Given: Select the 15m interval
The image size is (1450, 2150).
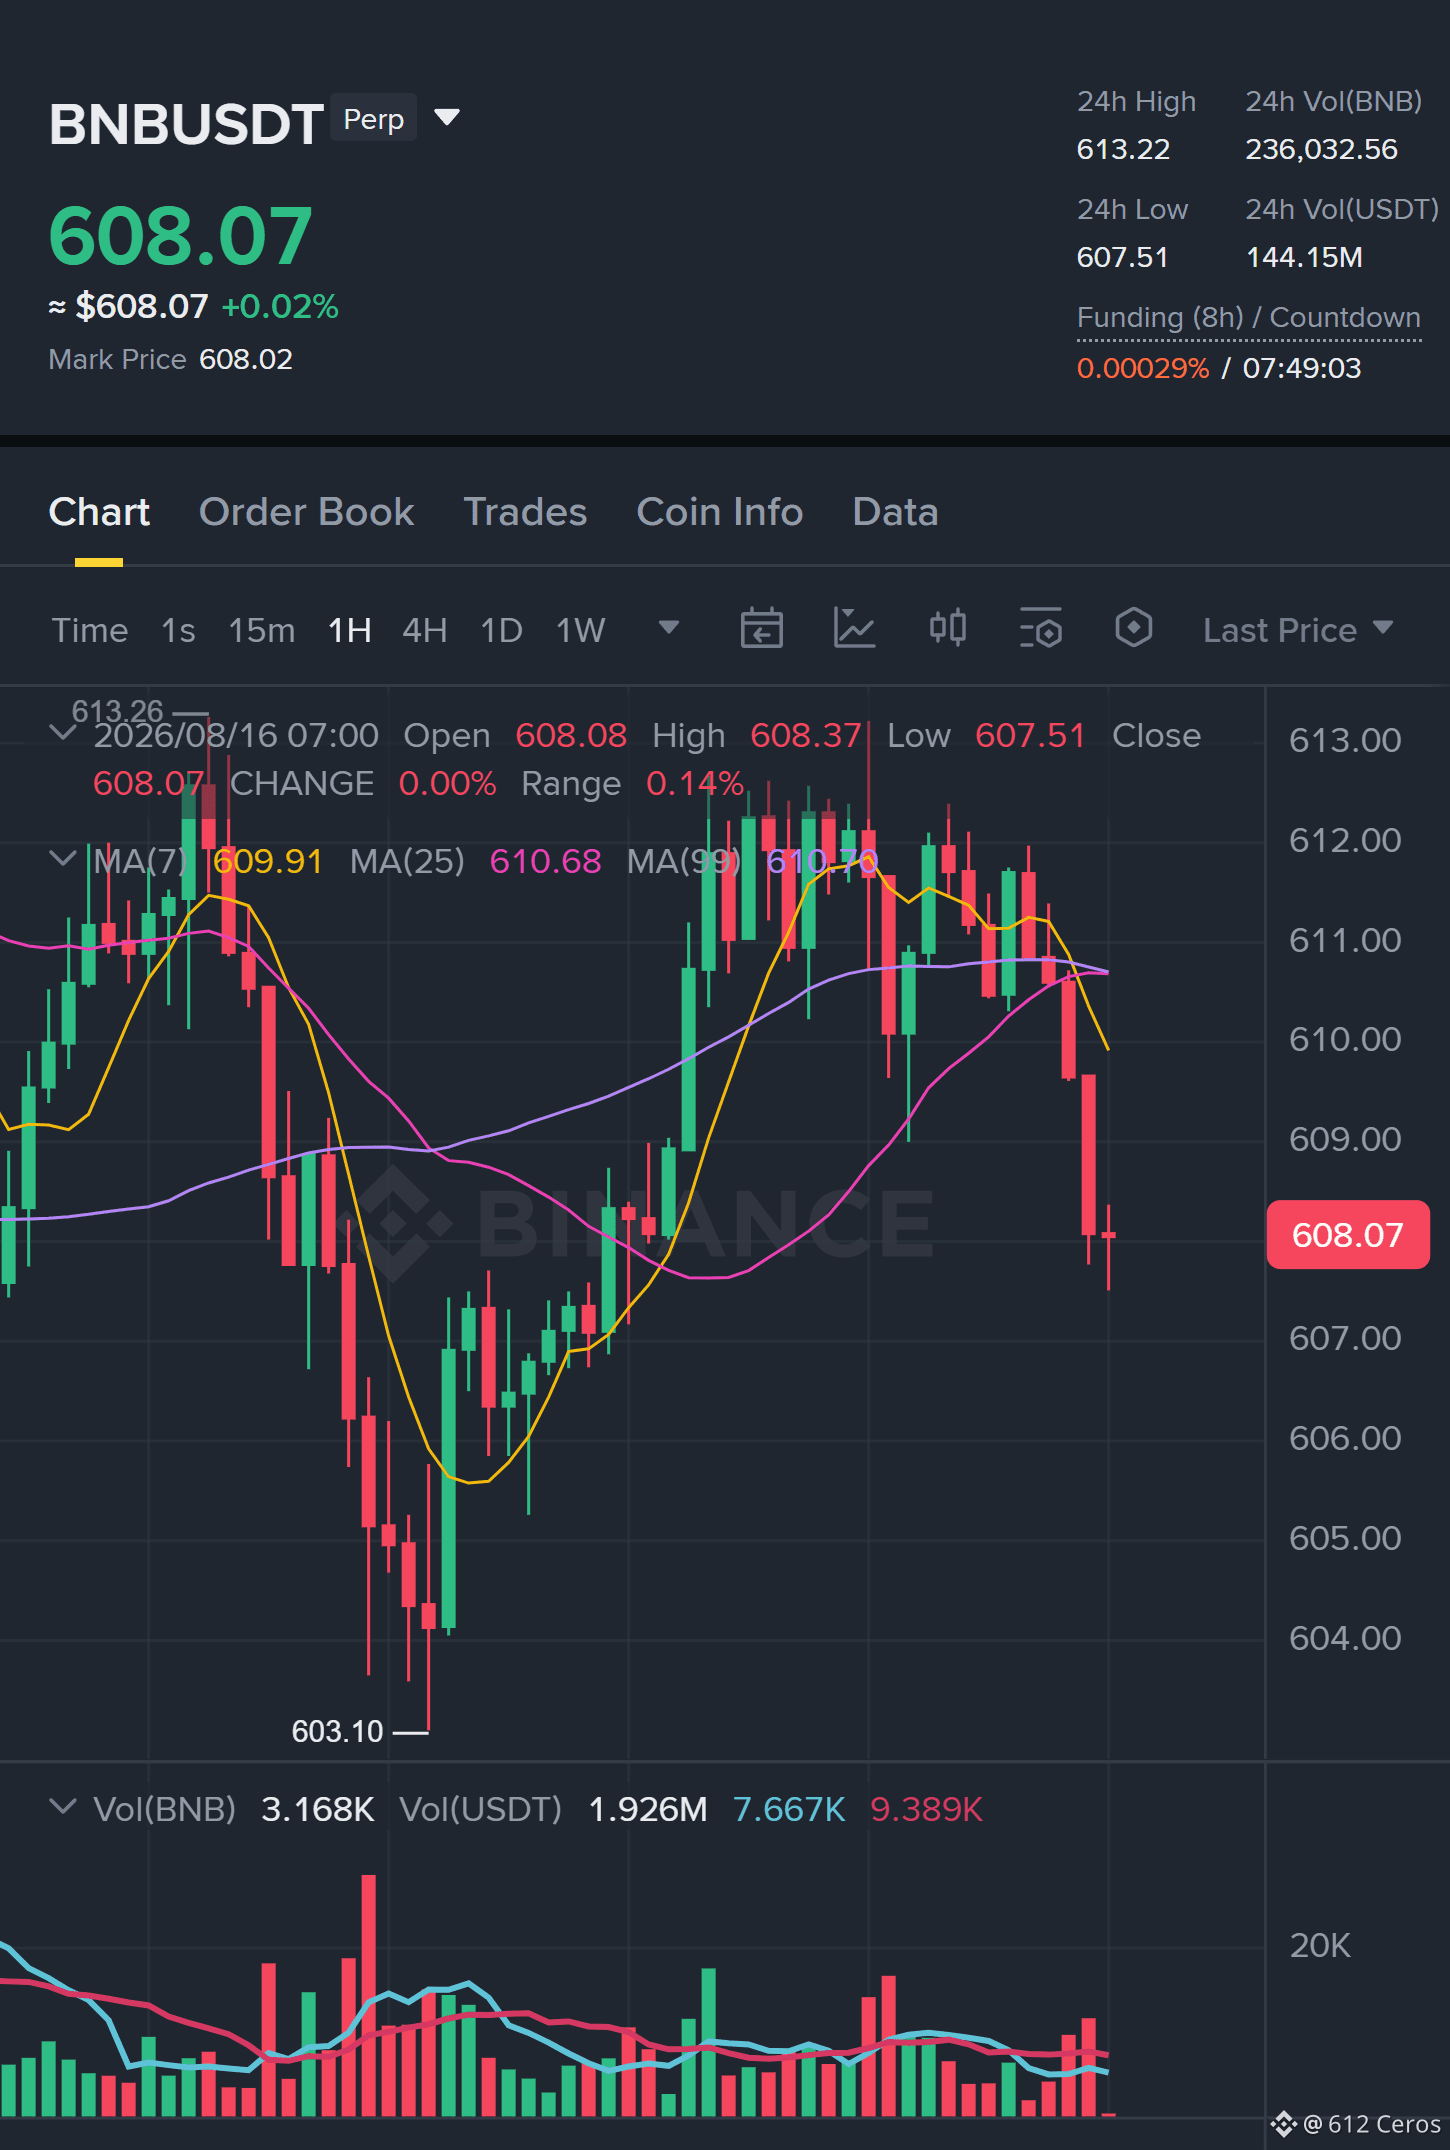Looking at the screenshot, I should click(262, 630).
